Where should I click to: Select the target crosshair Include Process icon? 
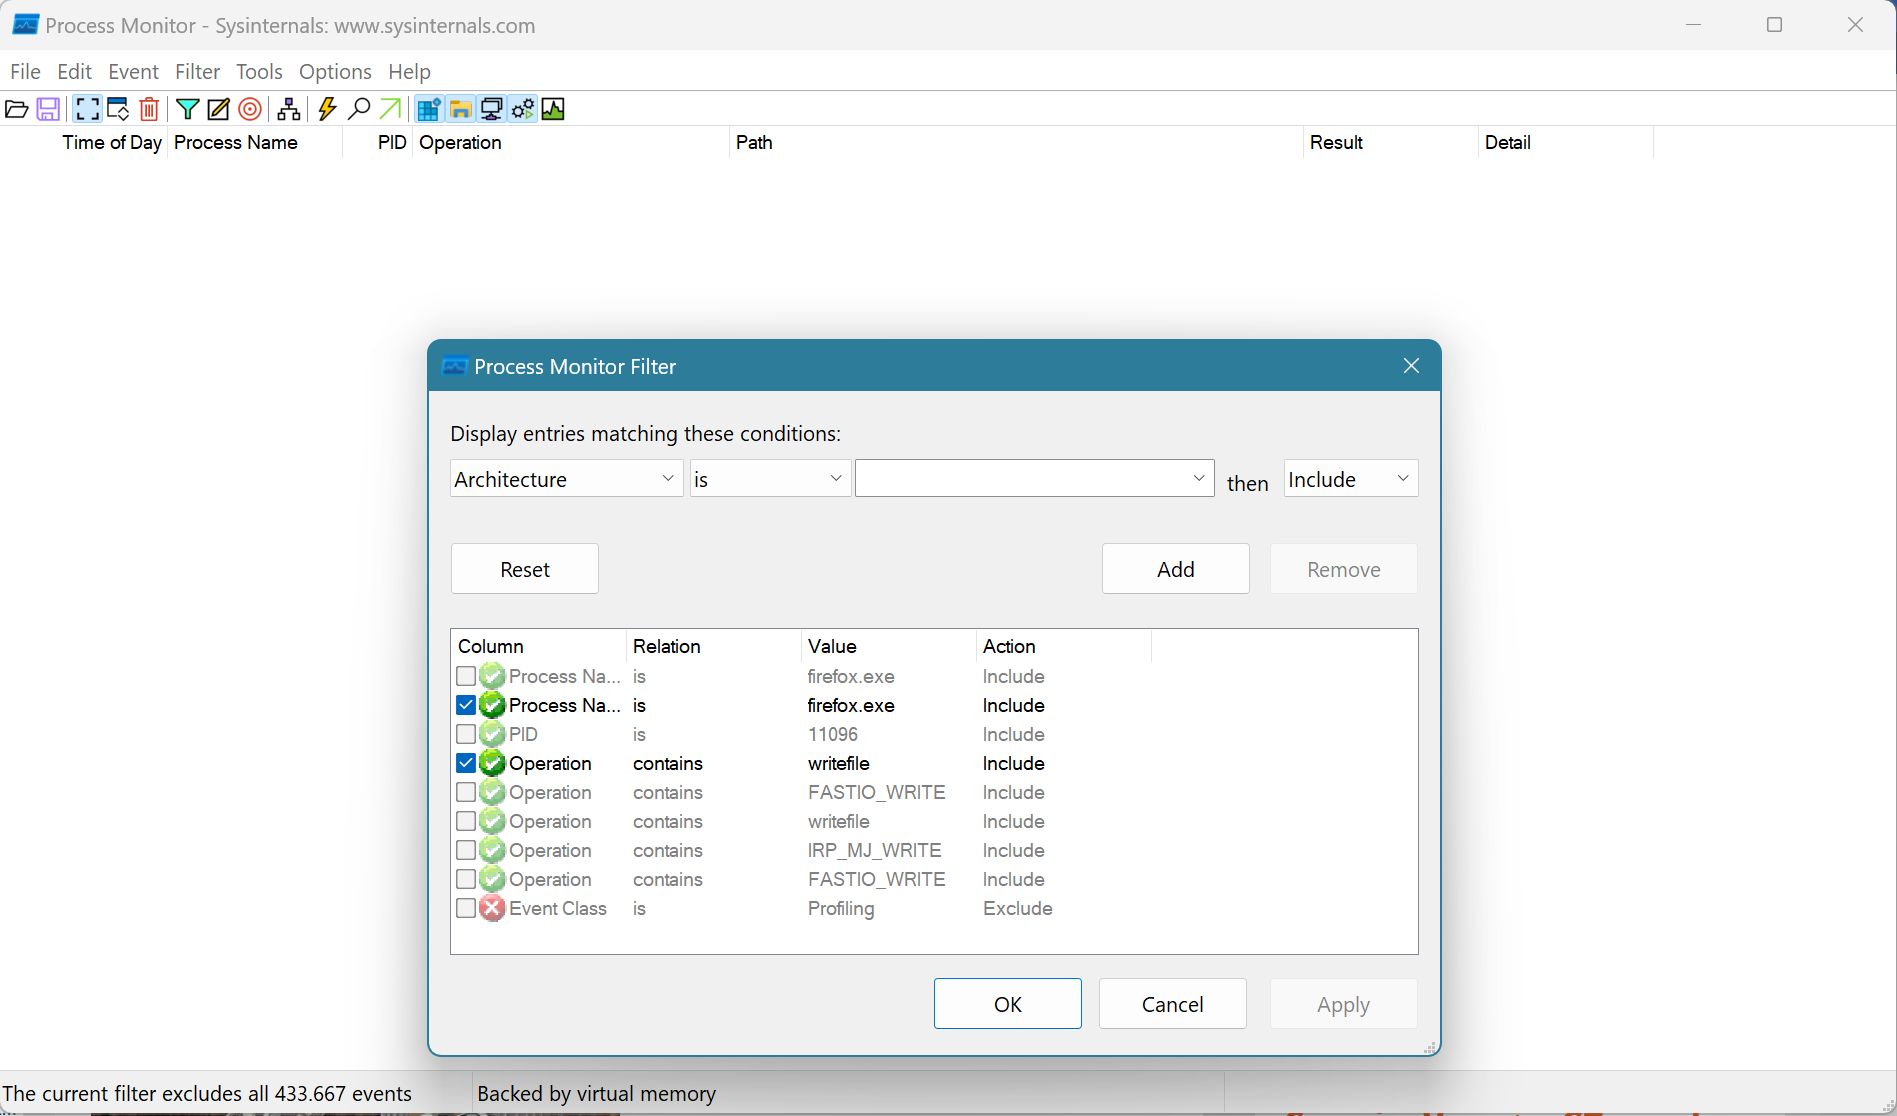pos(250,109)
